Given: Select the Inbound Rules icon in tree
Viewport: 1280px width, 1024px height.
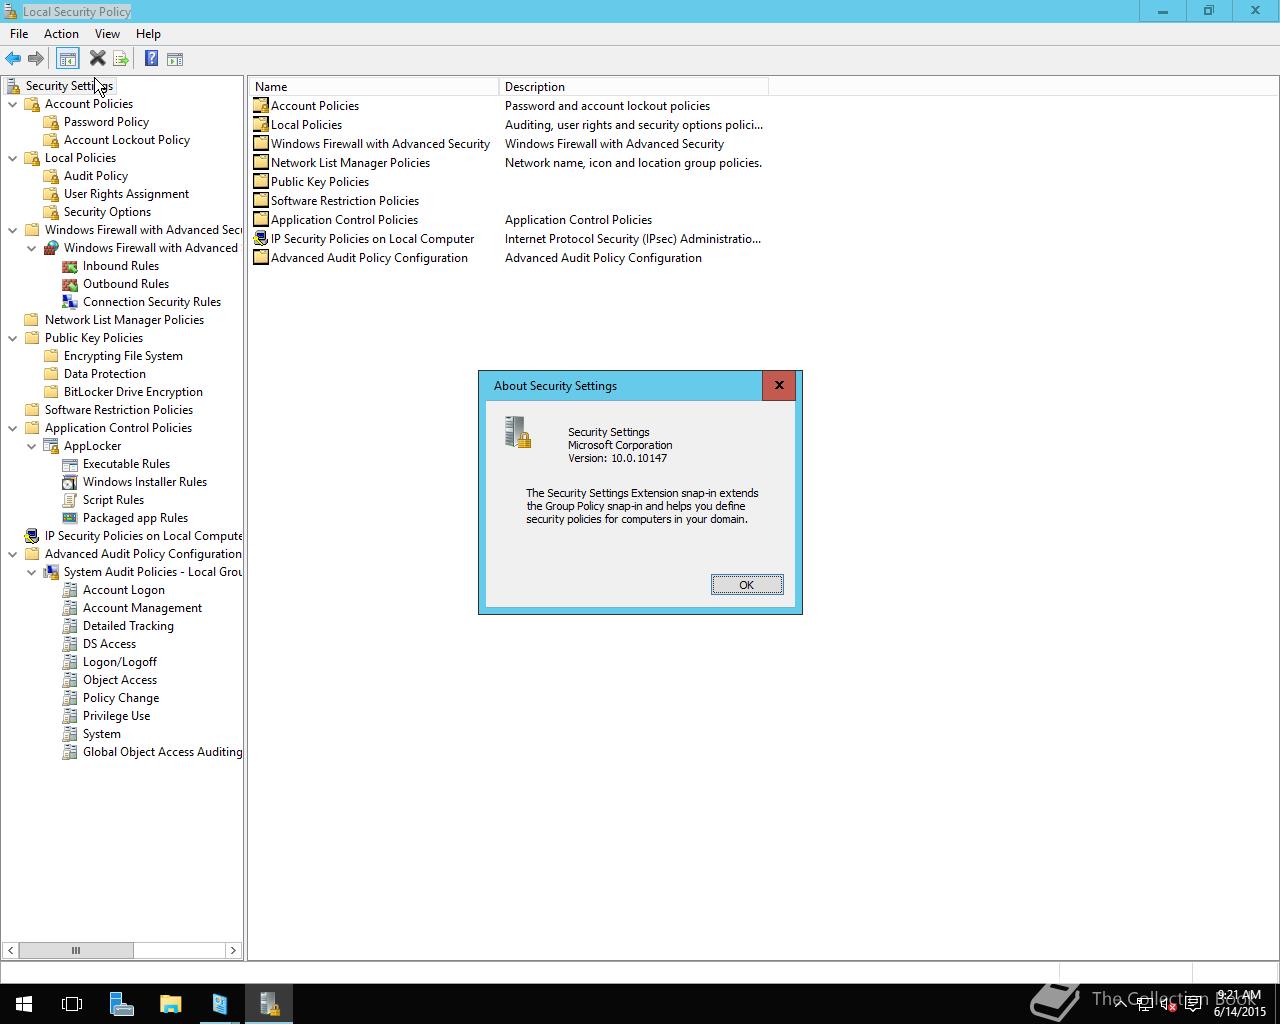Looking at the screenshot, I should (x=70, y=266).
